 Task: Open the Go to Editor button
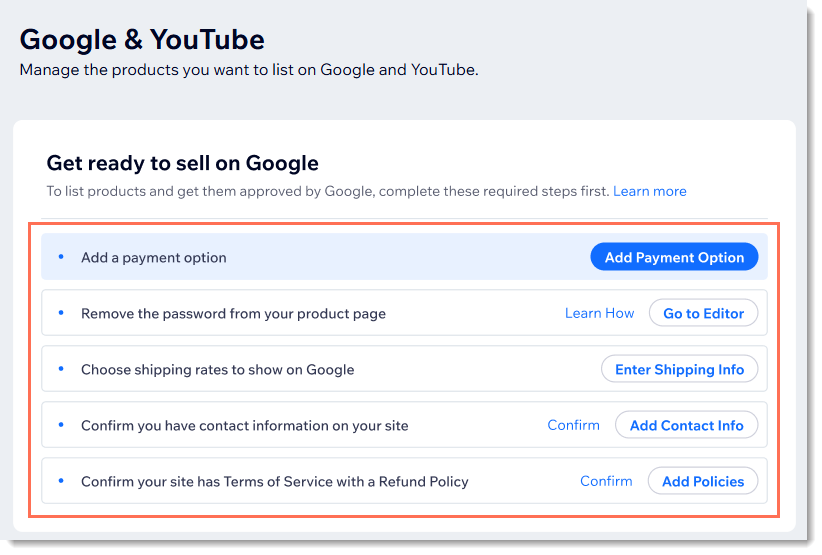pos(703,313)
